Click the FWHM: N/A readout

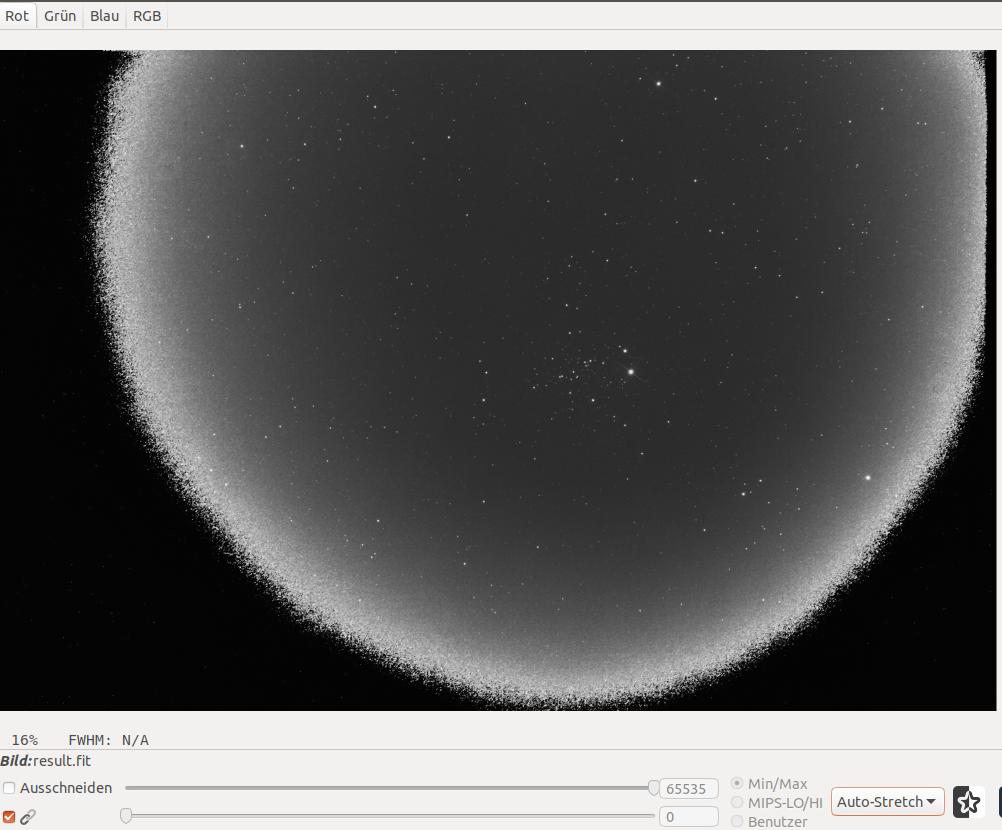coord(109,740)
